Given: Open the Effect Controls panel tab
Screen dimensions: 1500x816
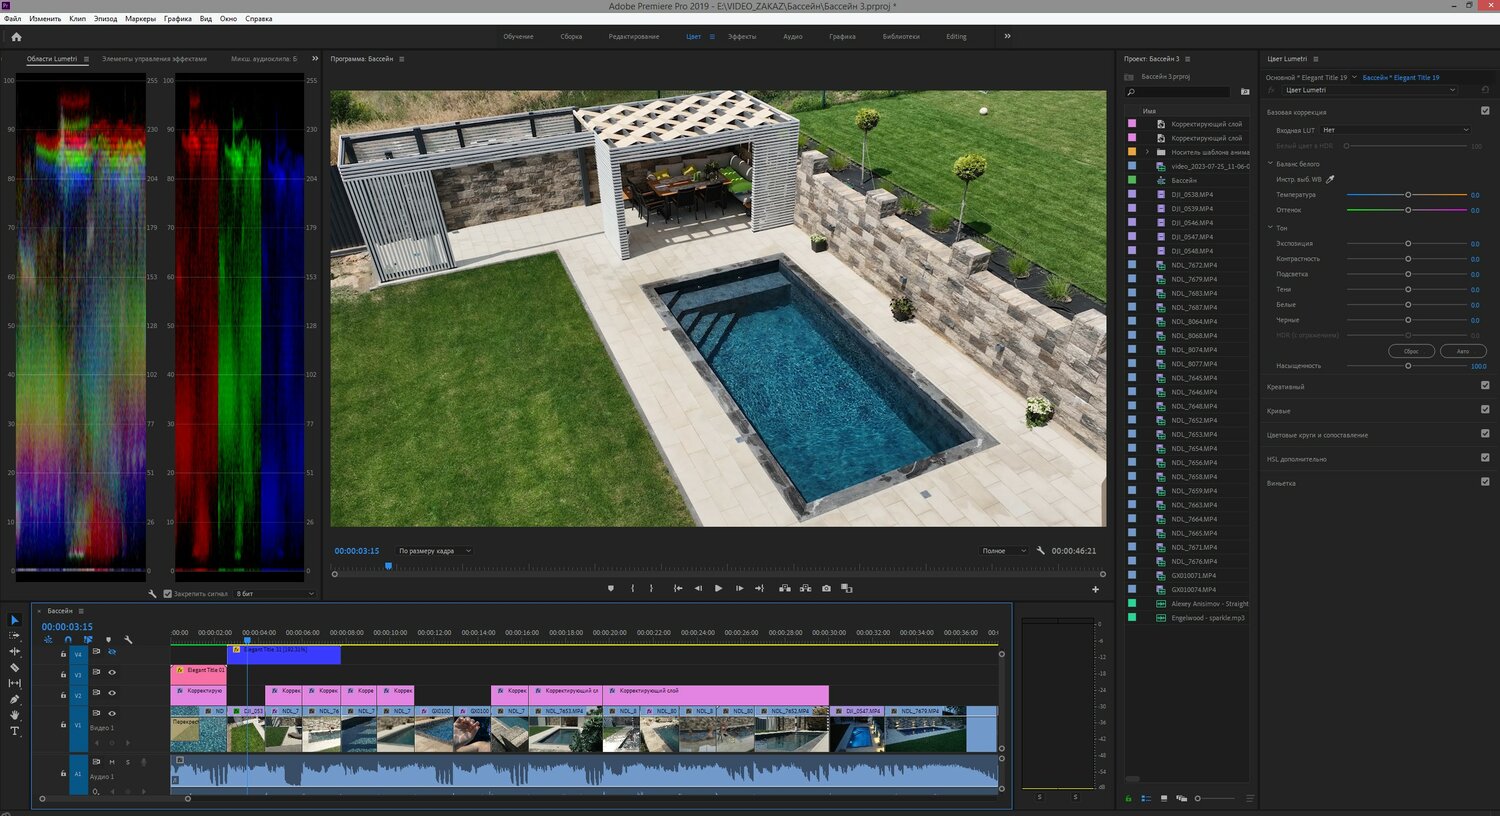Looking at the screenshot, I should click(x=154, y=59).
